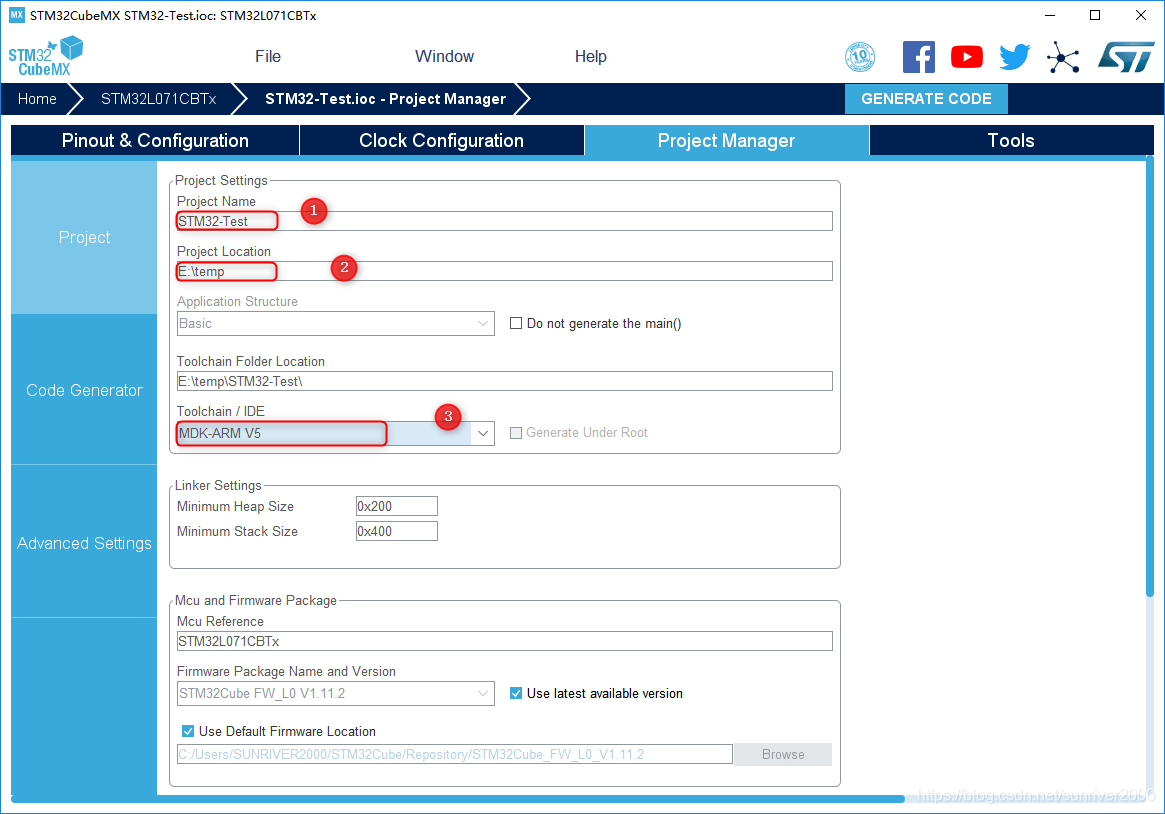The image size is (1165, 814).
Task: Select STM32-Test.ioc - Project Manager breadcrumb
Action: coord(386,99)
